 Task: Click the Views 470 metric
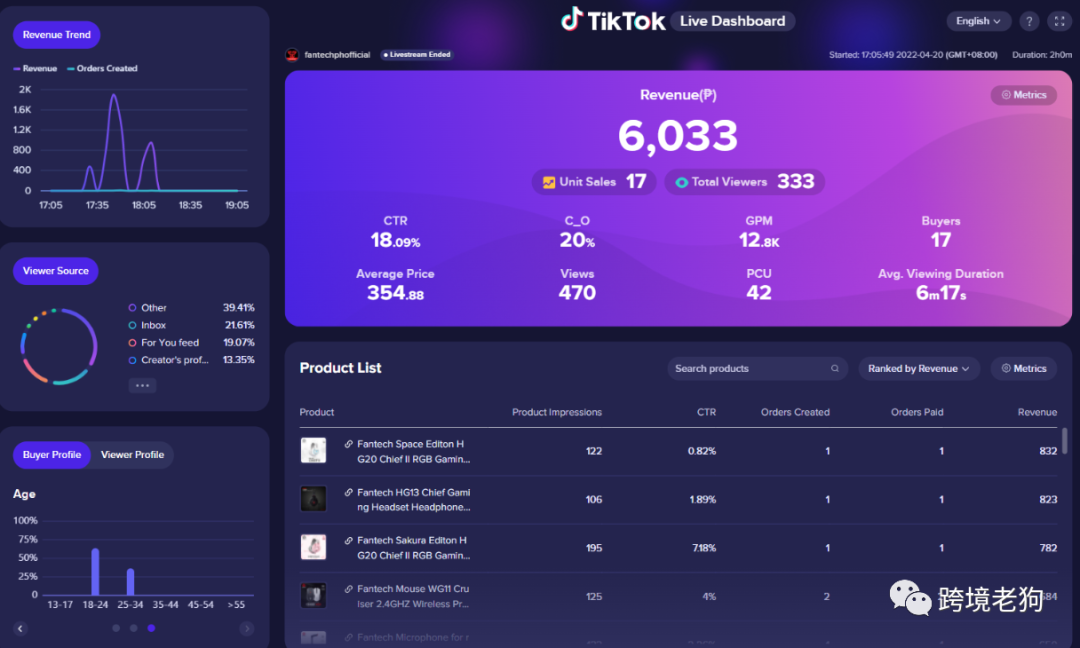click(x=577, y=284)
